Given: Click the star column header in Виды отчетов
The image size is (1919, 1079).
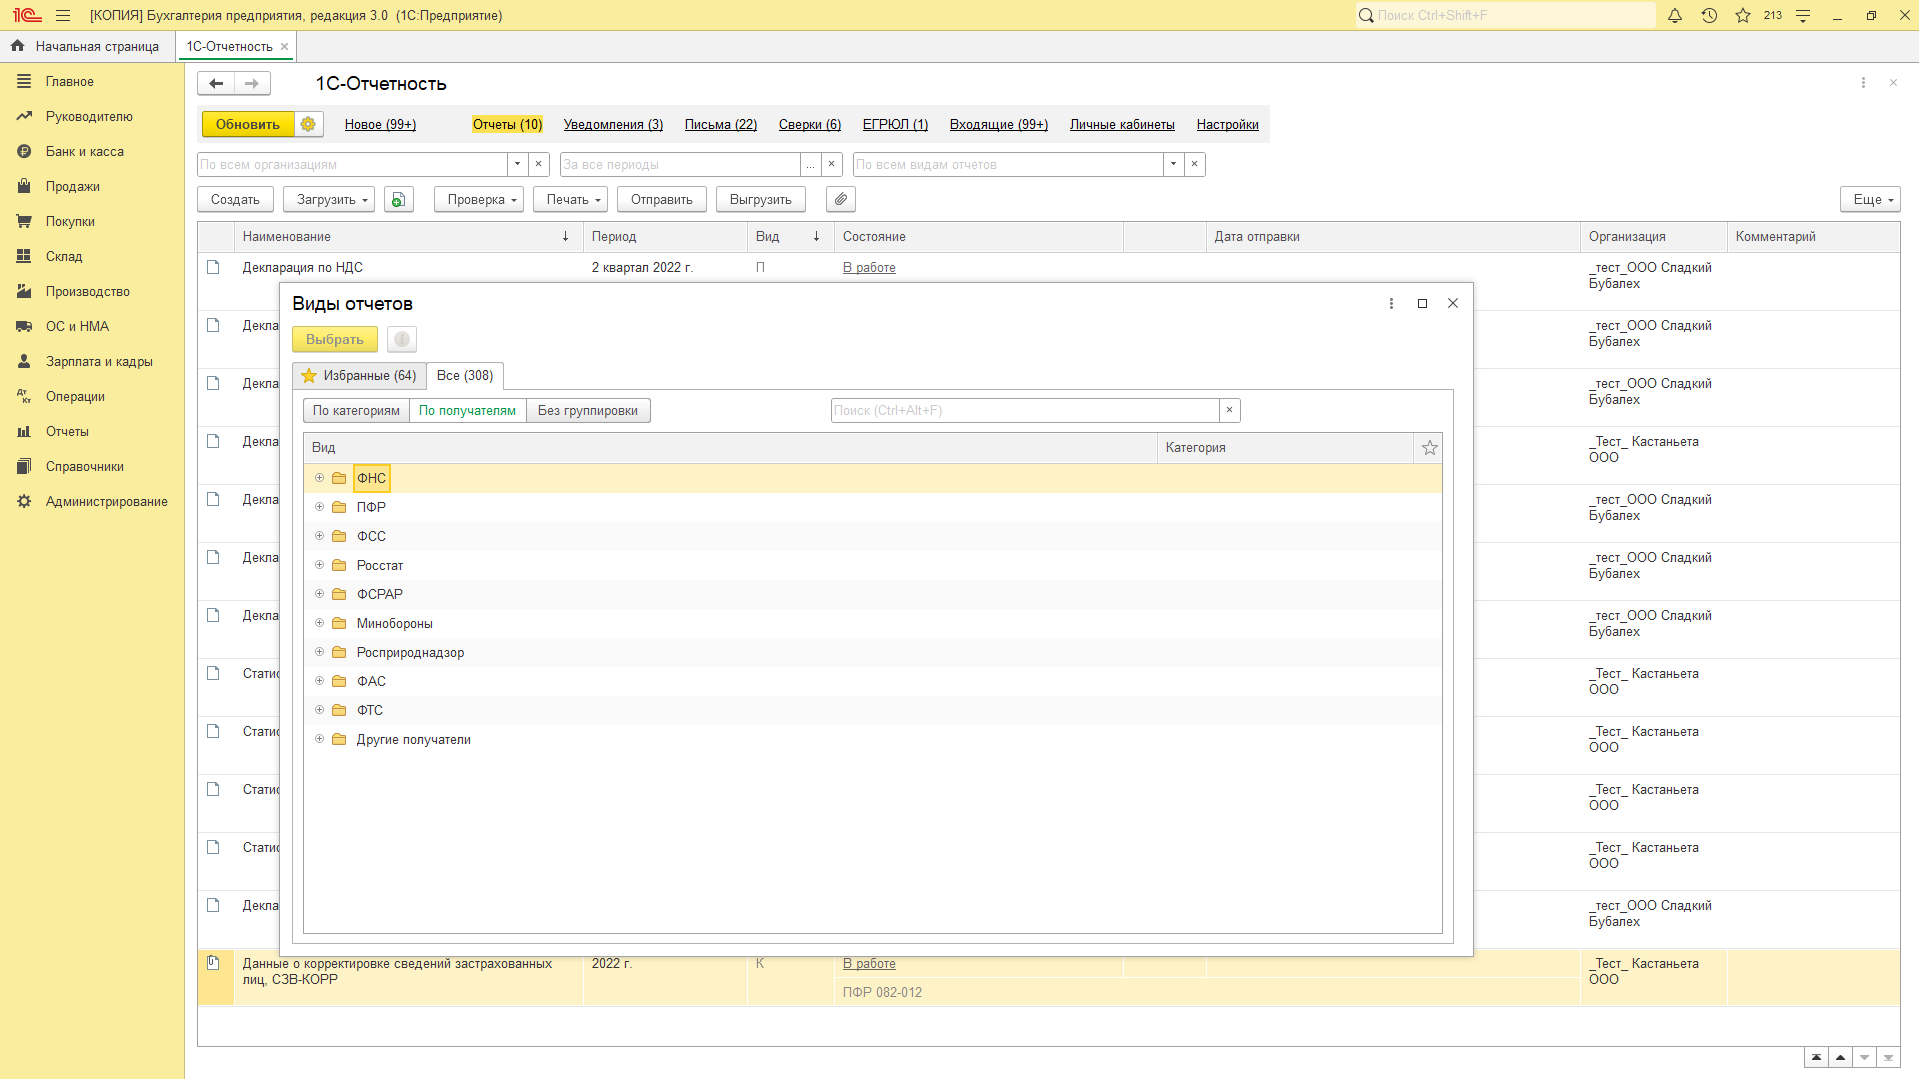Looking at the screenshot, I should pos(1430,448).
